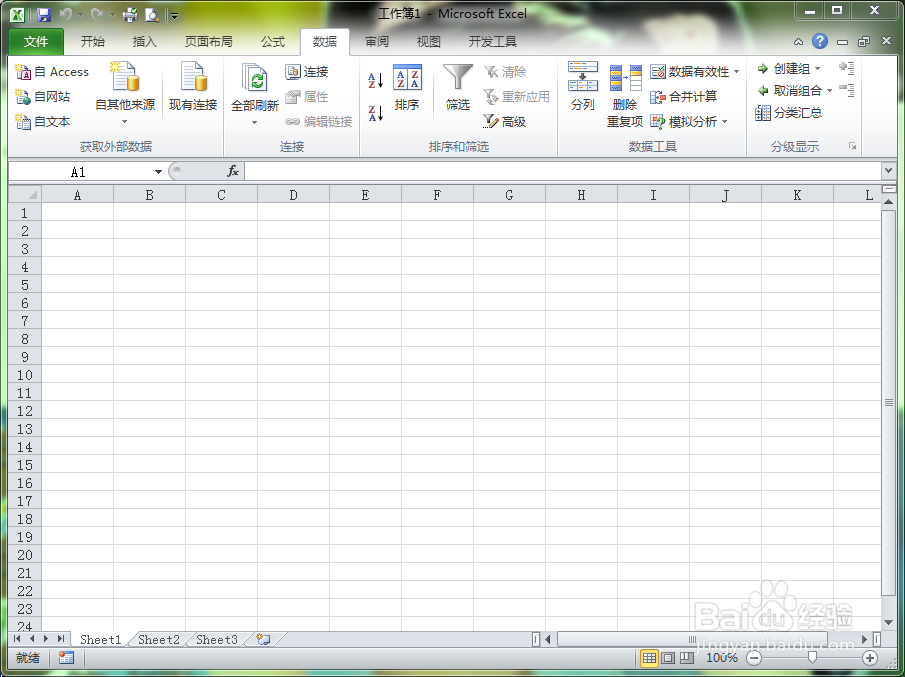Open Excel Help question mark
This screenshot has width=905, height=677.
(820, 41)
